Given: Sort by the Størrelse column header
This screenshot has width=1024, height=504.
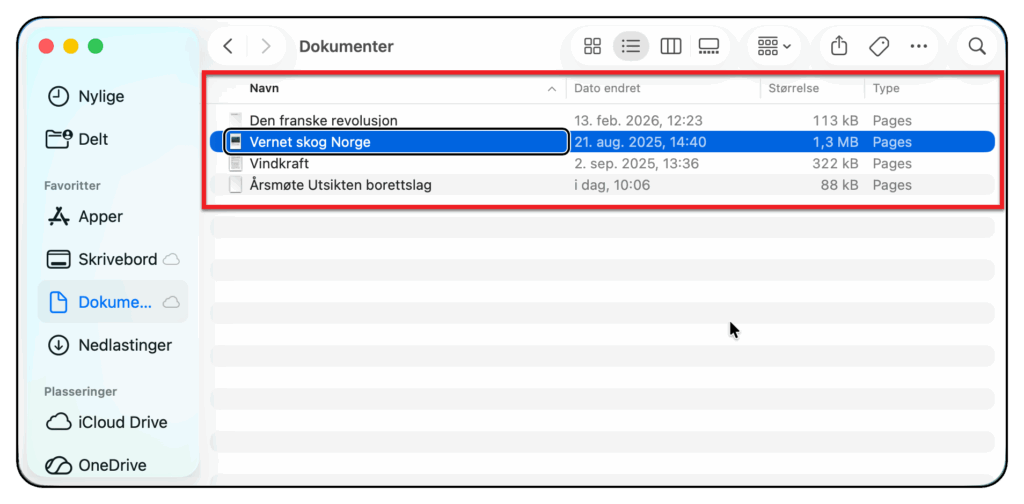Looking at the screenshot, I should point(793,88).
